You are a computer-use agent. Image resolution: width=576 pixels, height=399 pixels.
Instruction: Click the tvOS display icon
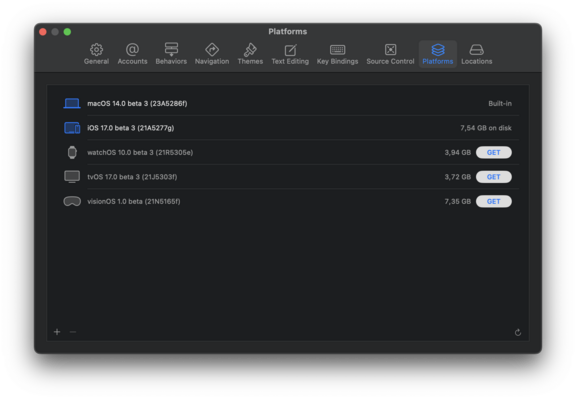pos(72,177)
